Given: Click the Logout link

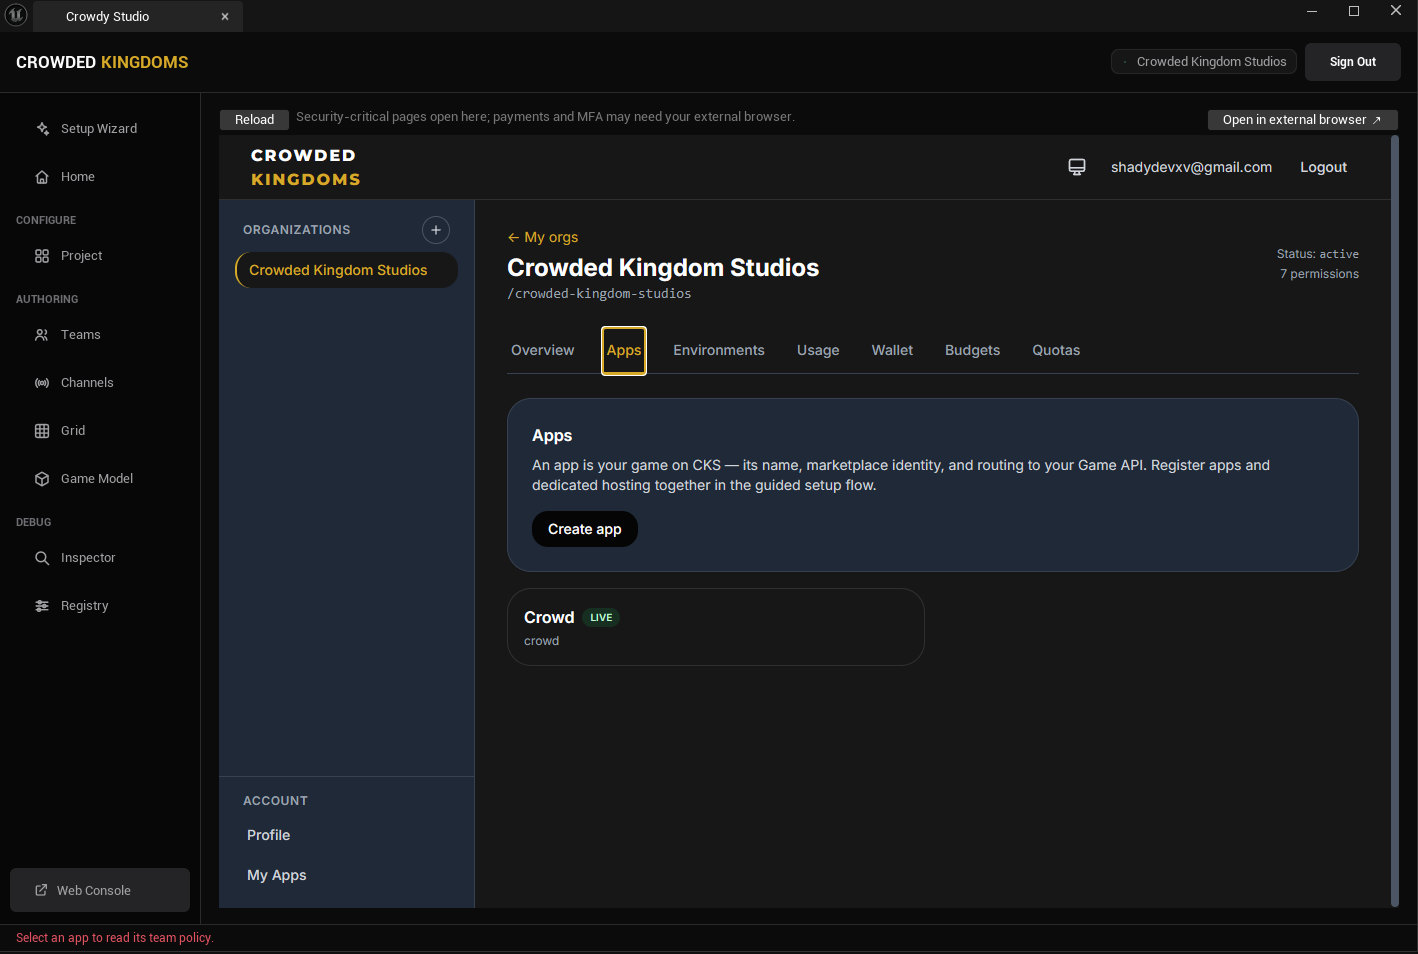Looking at the screenshot, I should tap(1323, 167).
